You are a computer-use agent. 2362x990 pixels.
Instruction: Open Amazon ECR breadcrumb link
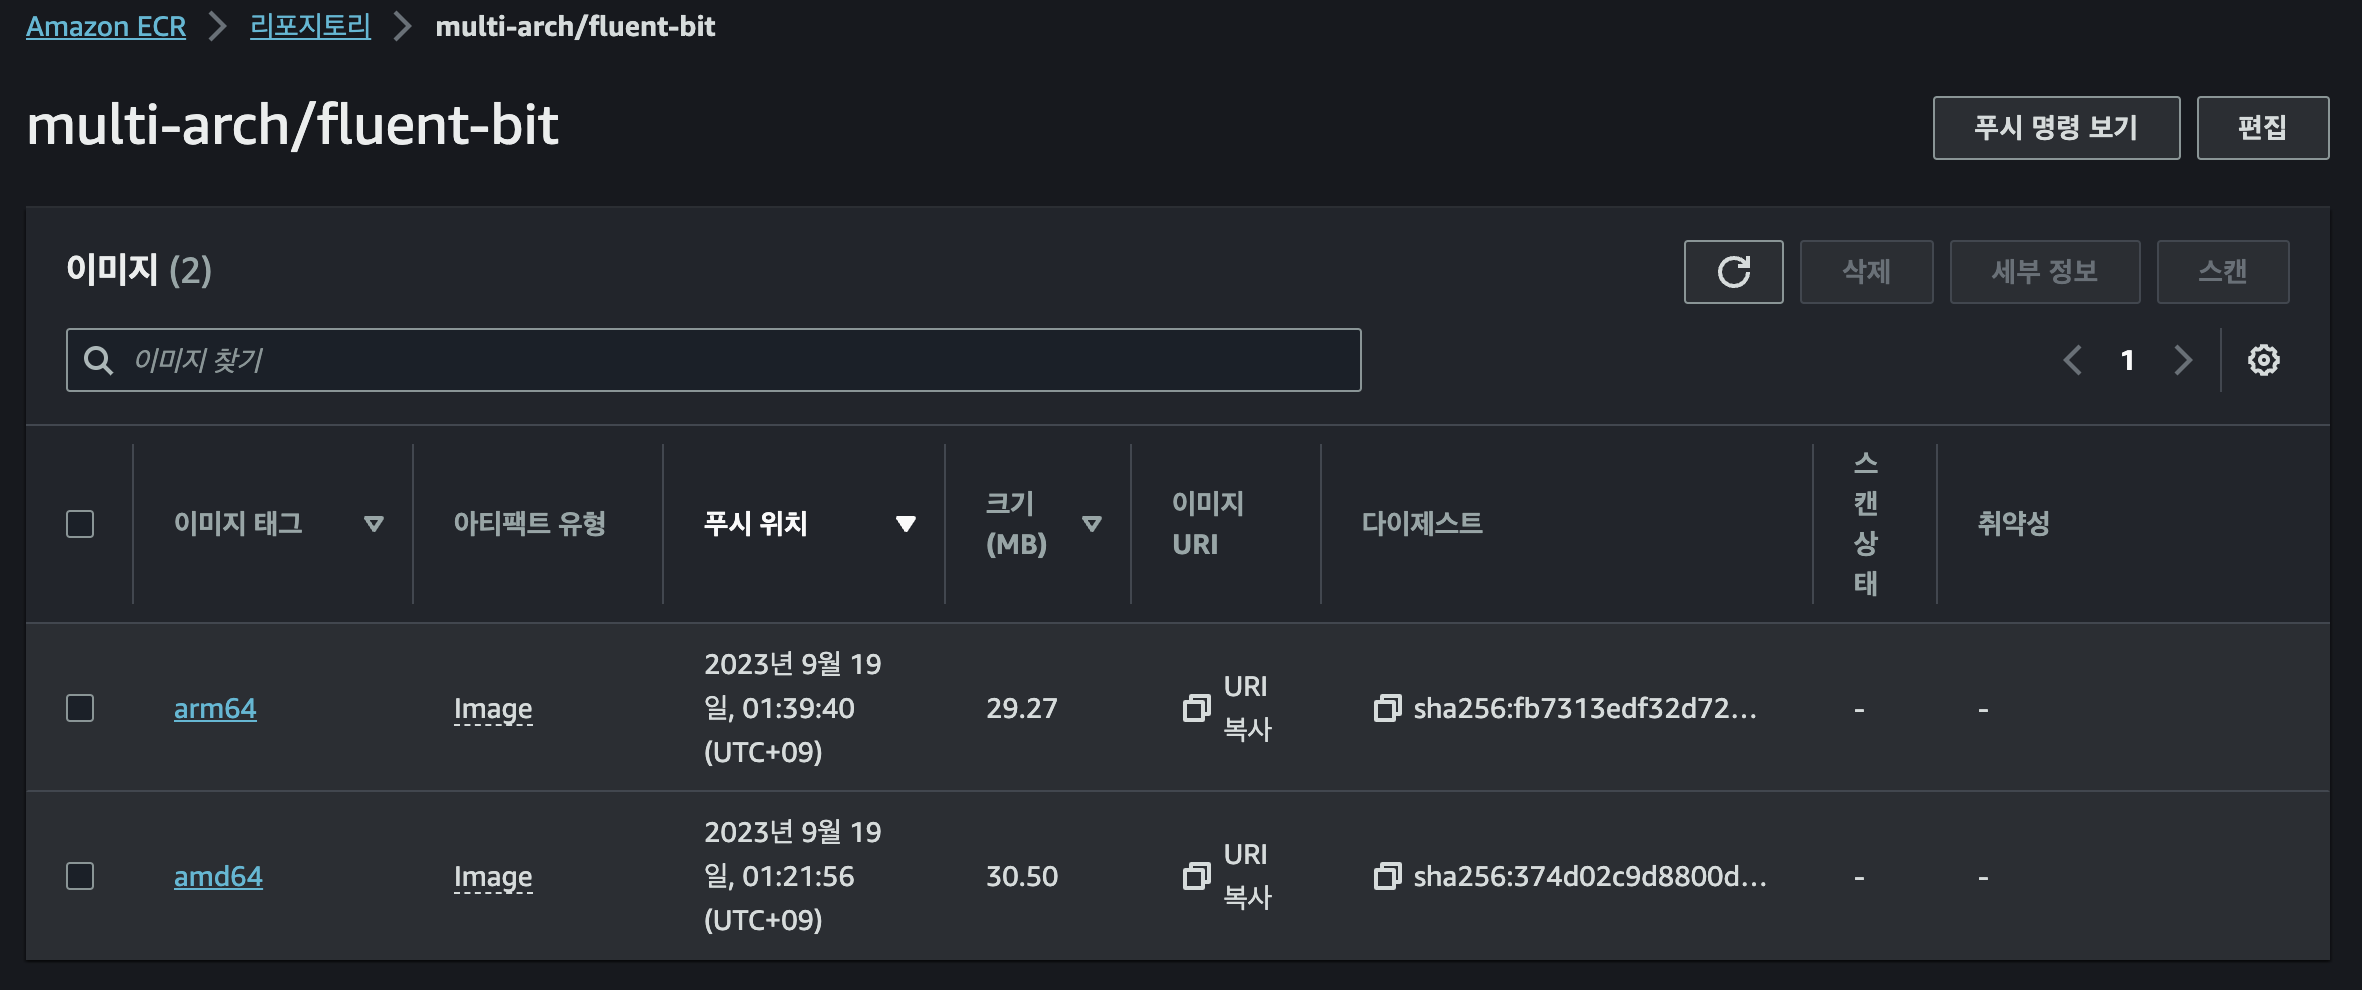(x=106, y=27)
